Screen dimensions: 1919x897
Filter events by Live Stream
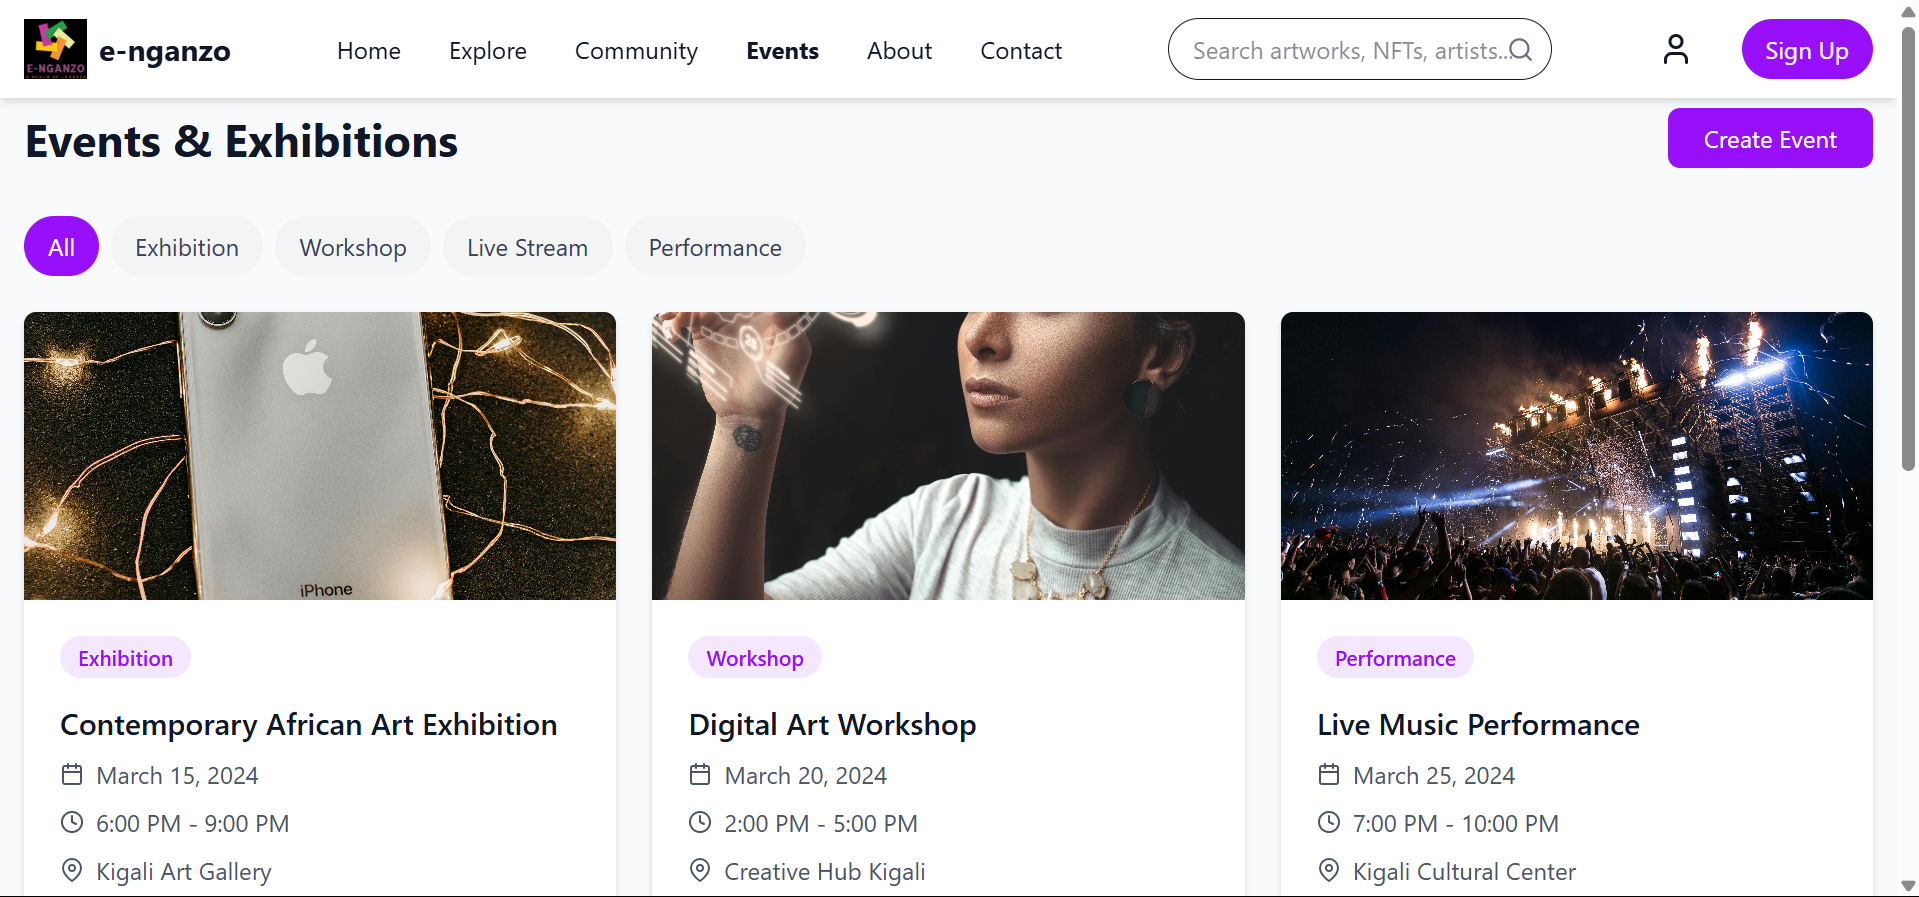click(x=527, y=246)
